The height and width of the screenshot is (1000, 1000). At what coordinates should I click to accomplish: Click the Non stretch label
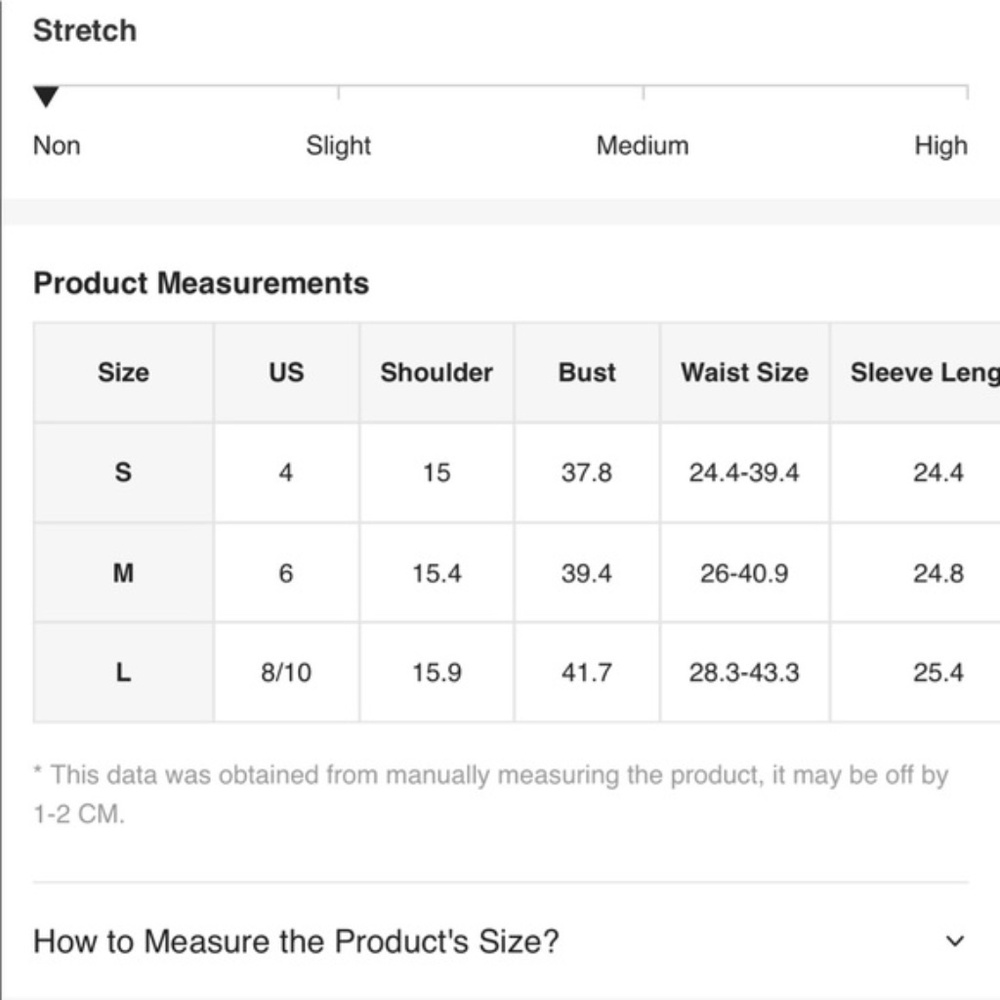(x=57, y=146)
